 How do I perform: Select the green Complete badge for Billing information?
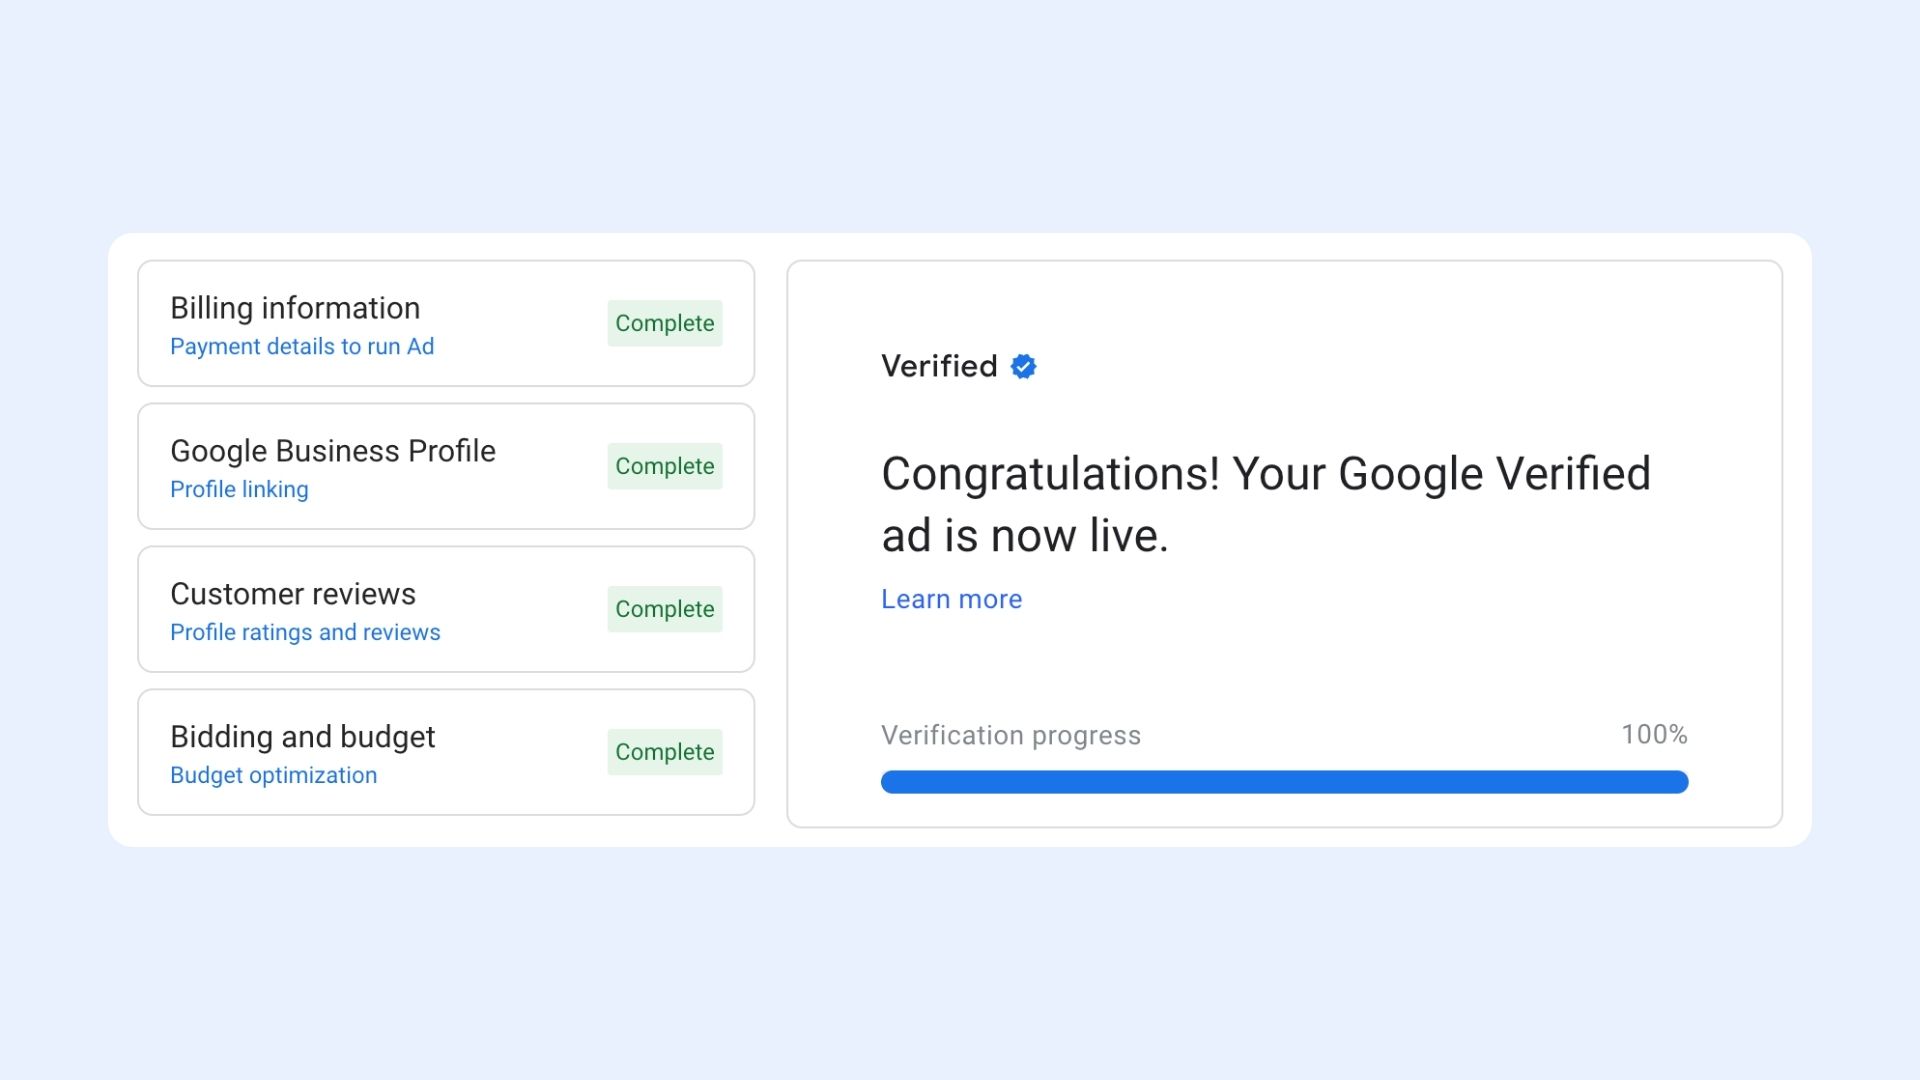tap(664, 323)
